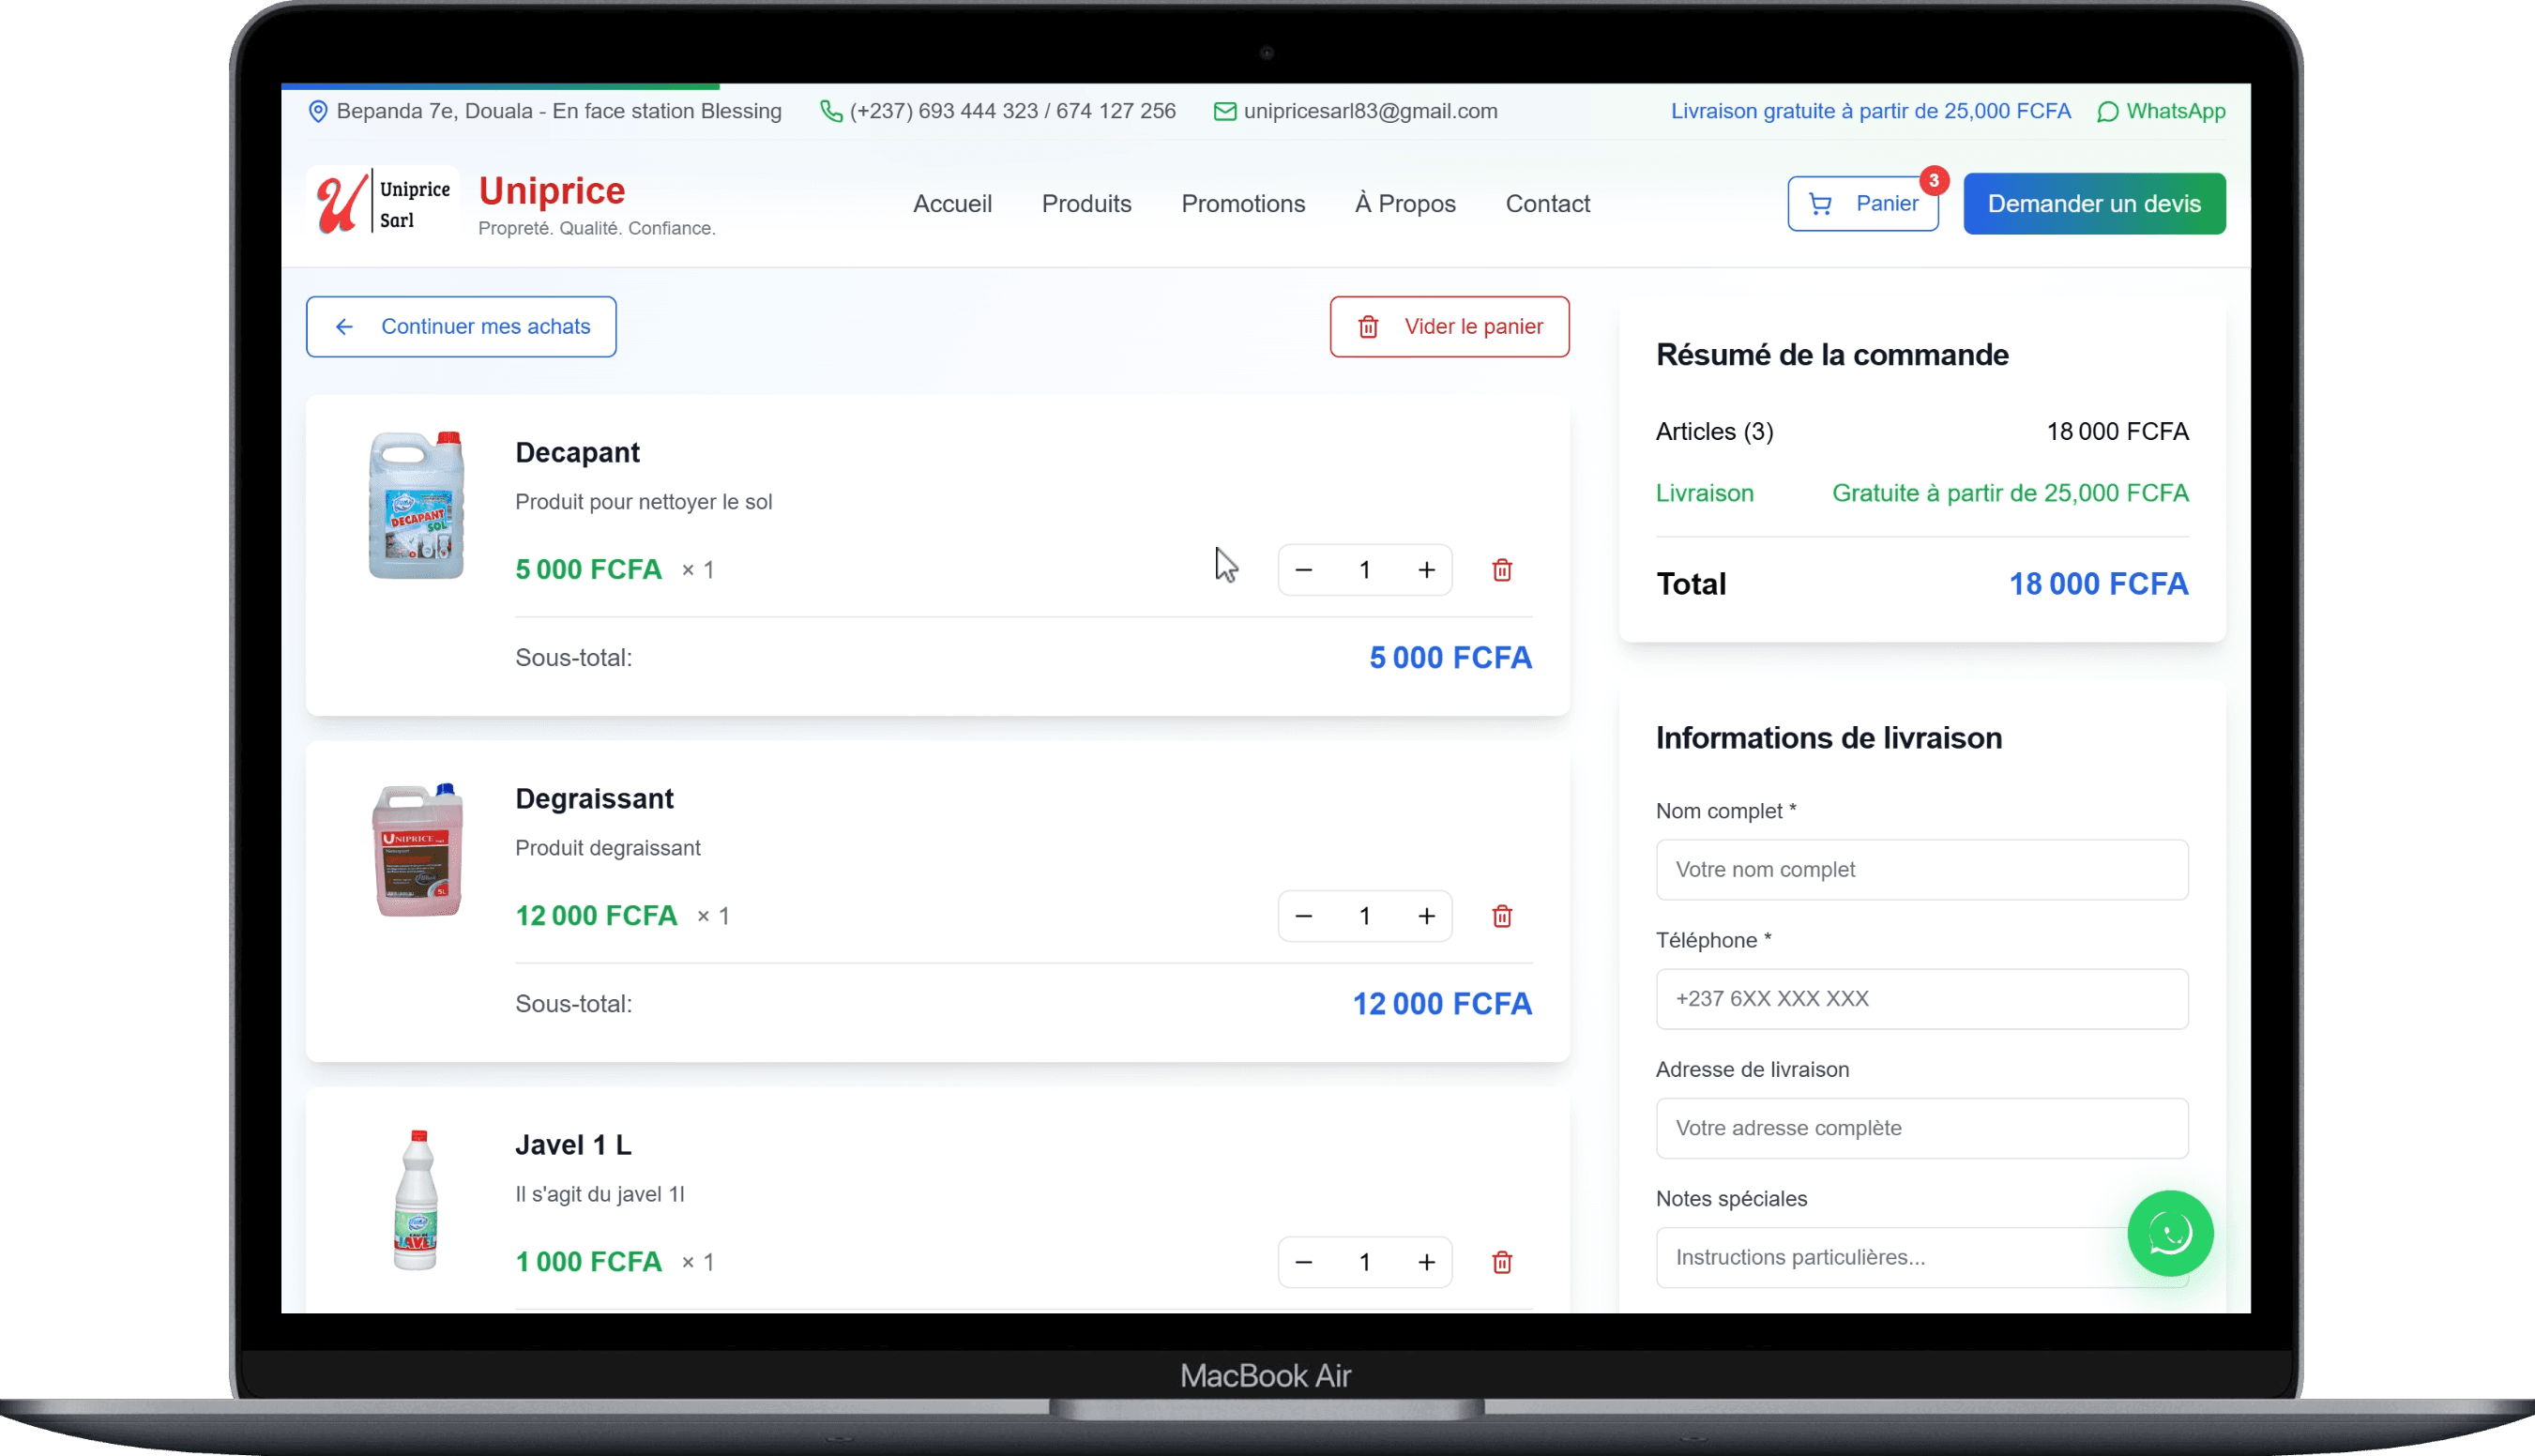Click the Total 18 000 FCFA amount

tap(2098, 584)
